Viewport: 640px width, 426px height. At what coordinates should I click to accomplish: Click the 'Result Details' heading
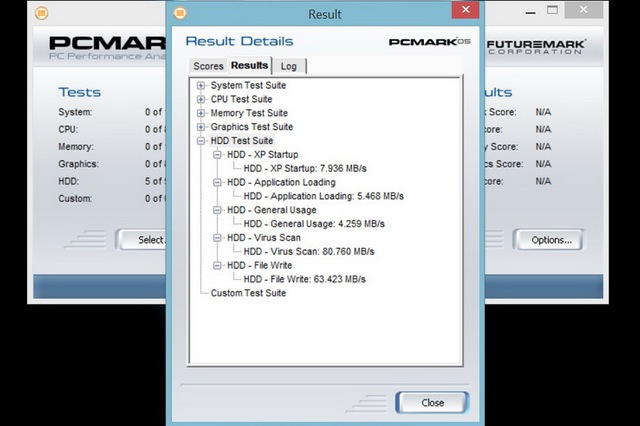pos(239,41)
